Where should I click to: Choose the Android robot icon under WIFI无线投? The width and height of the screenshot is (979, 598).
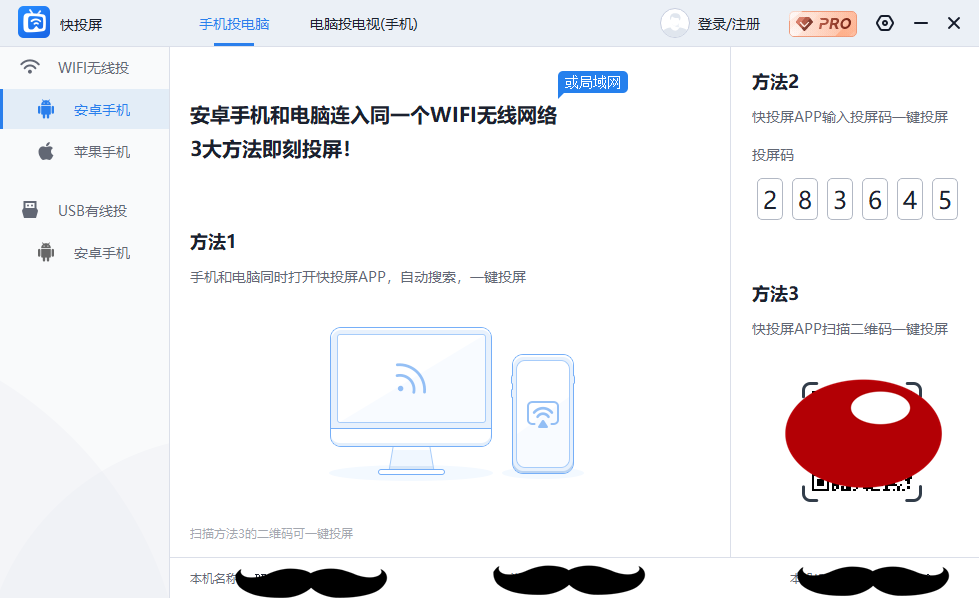tap(46, 109)
